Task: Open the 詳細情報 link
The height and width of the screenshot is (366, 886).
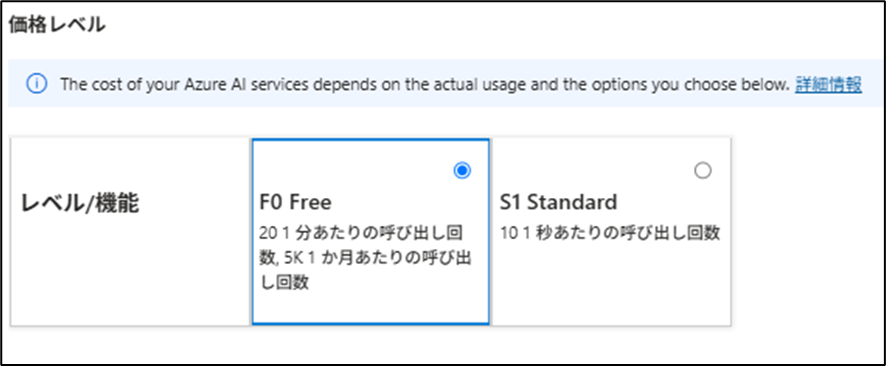Action: click(x=828, y=85)
